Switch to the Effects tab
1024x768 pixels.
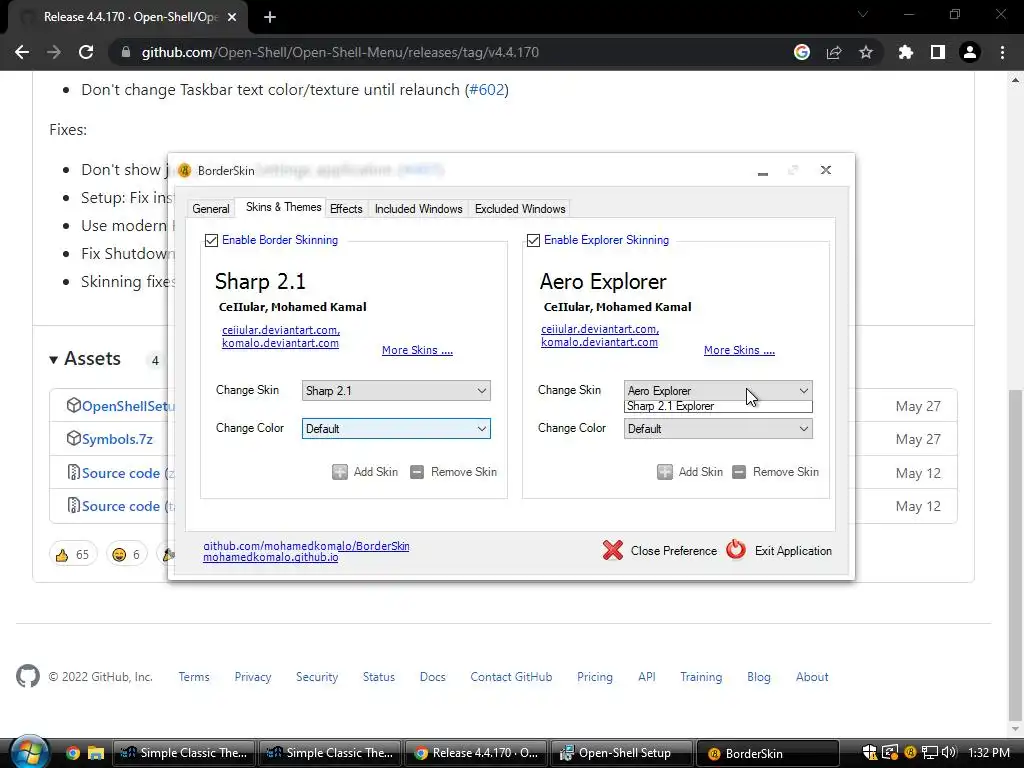[346, 208]
